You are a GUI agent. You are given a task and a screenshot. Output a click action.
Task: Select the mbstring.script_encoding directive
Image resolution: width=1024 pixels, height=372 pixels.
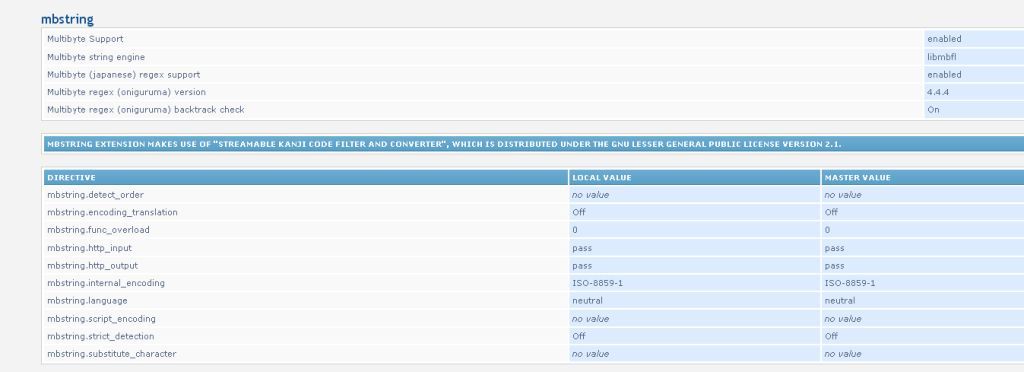tap(101, 319)
